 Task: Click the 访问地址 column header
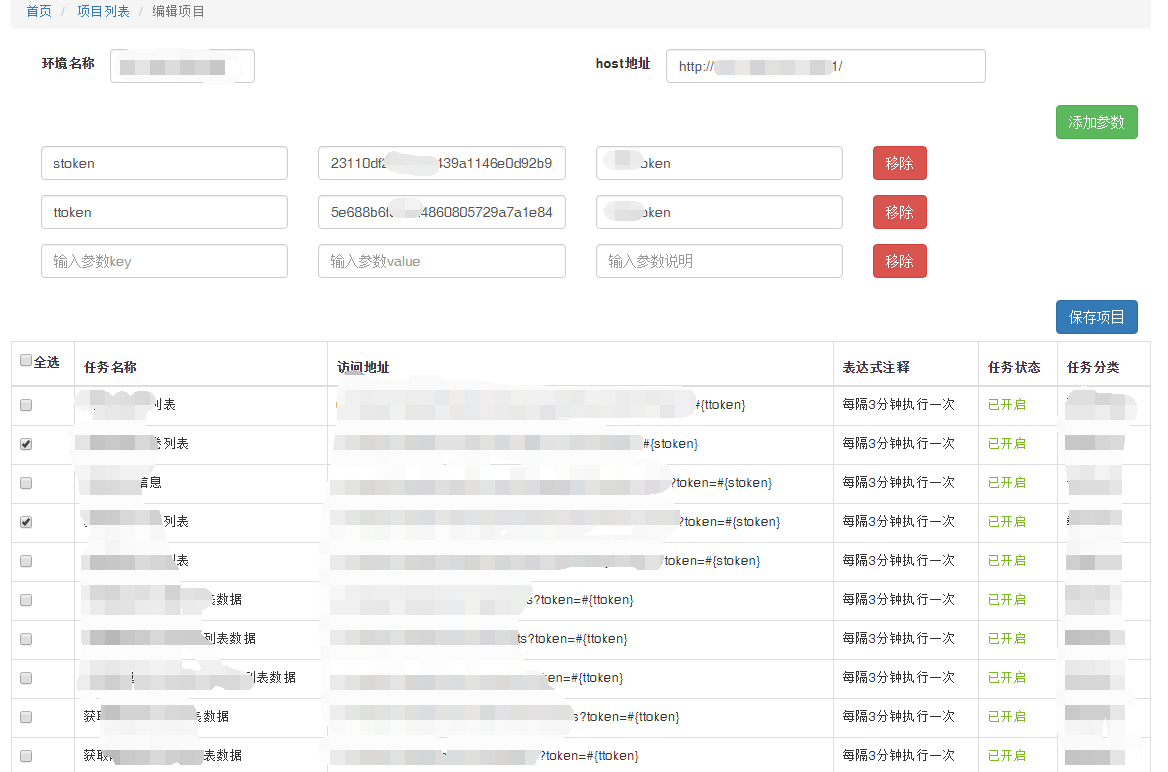363,367
